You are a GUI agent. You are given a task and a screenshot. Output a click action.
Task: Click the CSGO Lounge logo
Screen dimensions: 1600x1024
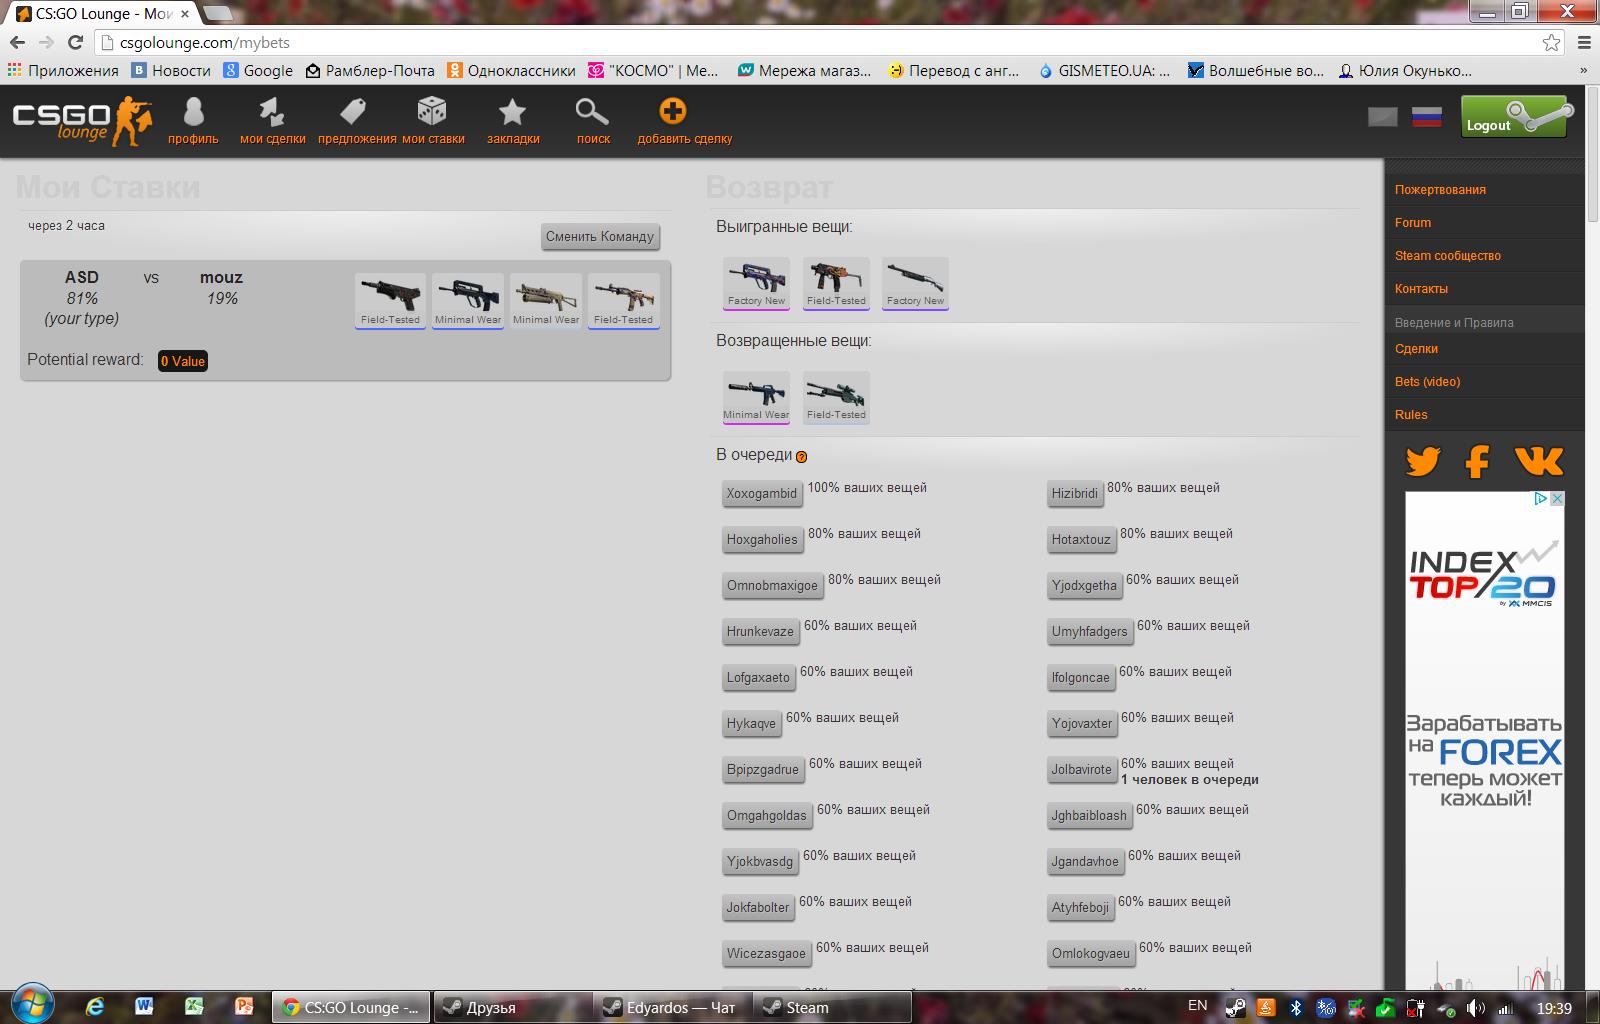(83, 121)
